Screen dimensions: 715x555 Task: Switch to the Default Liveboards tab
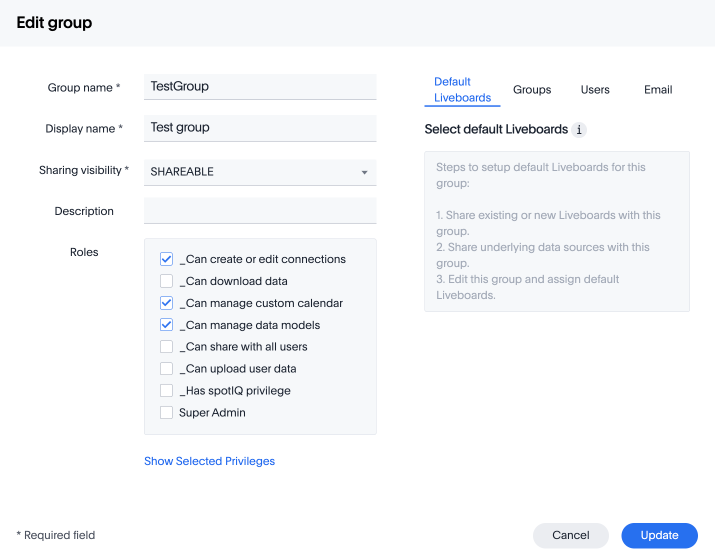click(462, 90)
